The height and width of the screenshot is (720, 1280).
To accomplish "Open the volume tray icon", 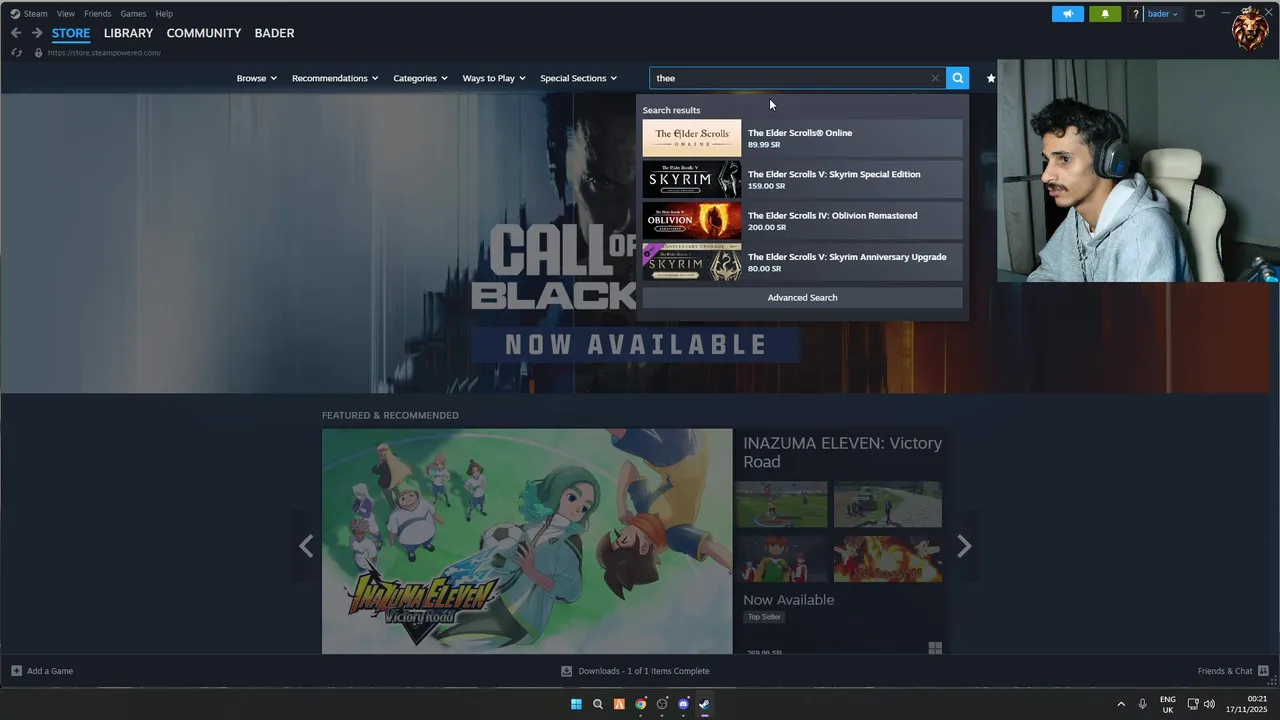I will coord(1209,704).
